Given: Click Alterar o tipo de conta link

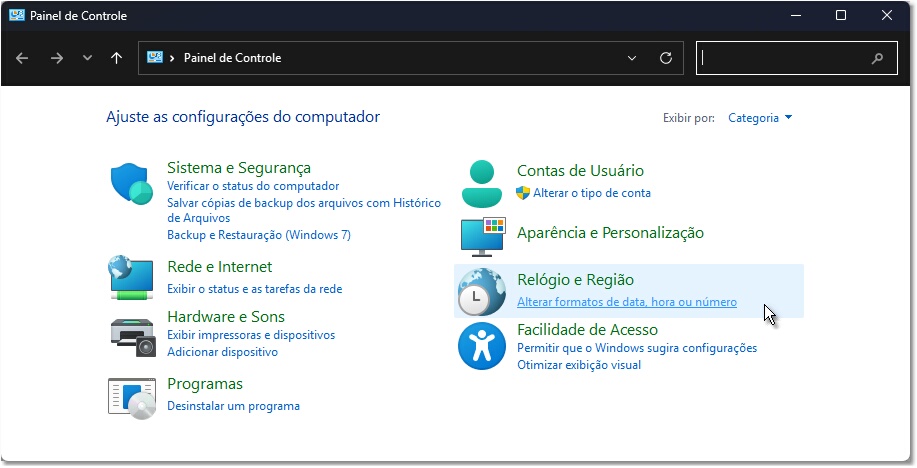Looking at the screenshot, I should [592, 192].
